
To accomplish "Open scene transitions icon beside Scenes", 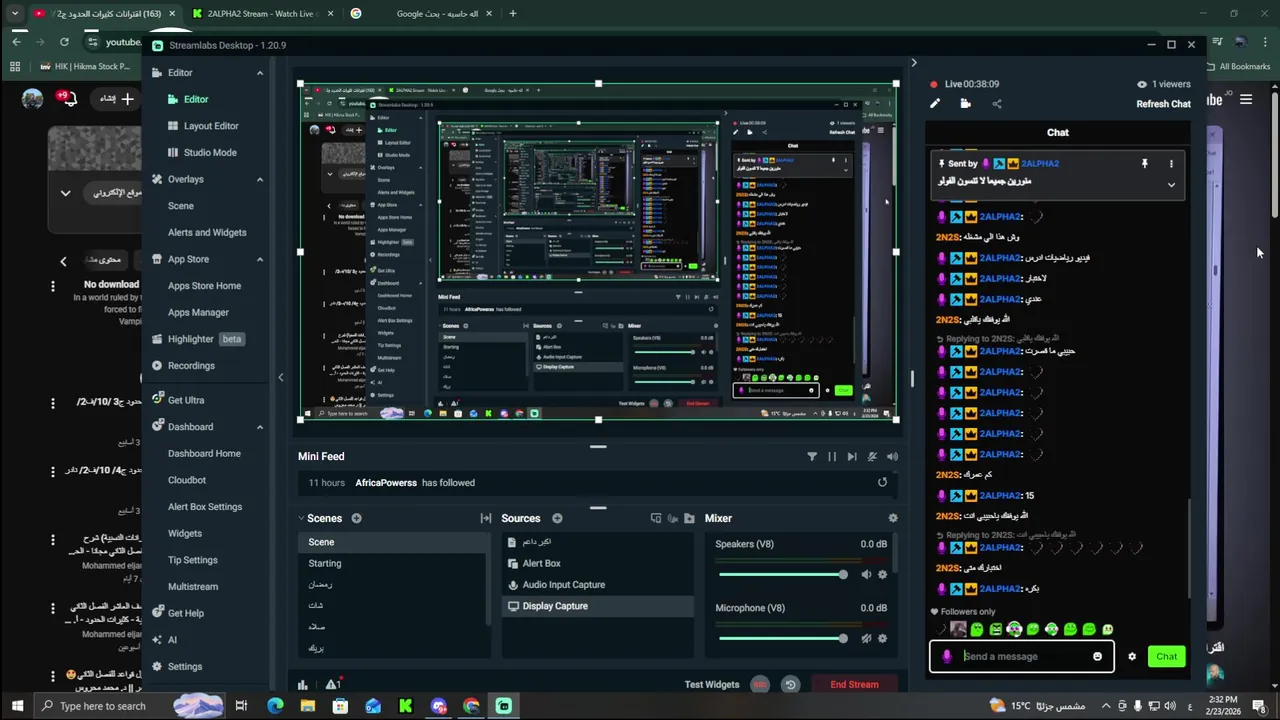I will tap(486, 518).
